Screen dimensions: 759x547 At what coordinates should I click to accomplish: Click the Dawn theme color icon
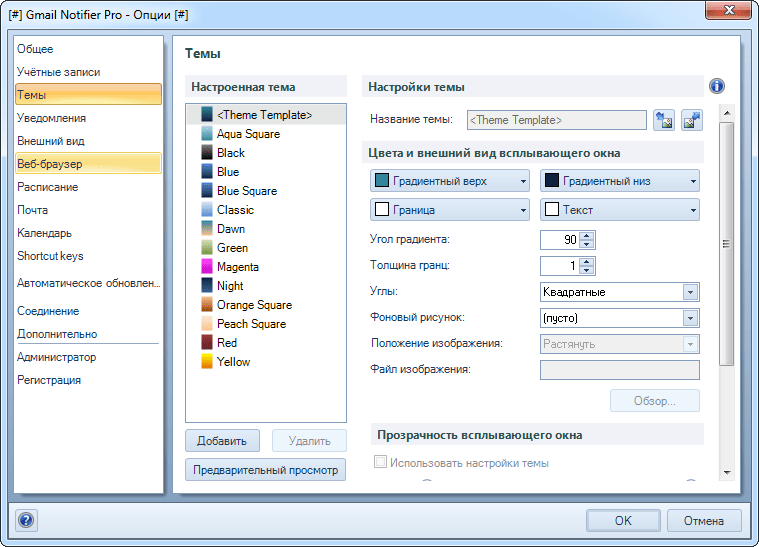[x=207, y=228]
